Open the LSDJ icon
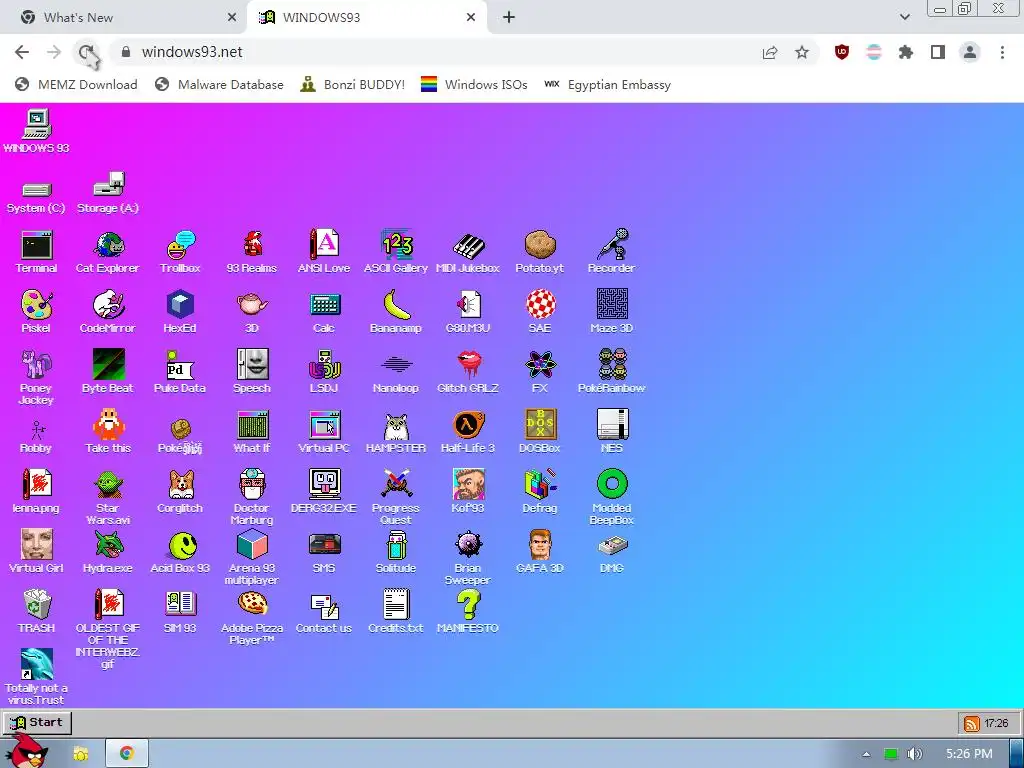This screenshot has height=768, width=1024. coord(324,372)
